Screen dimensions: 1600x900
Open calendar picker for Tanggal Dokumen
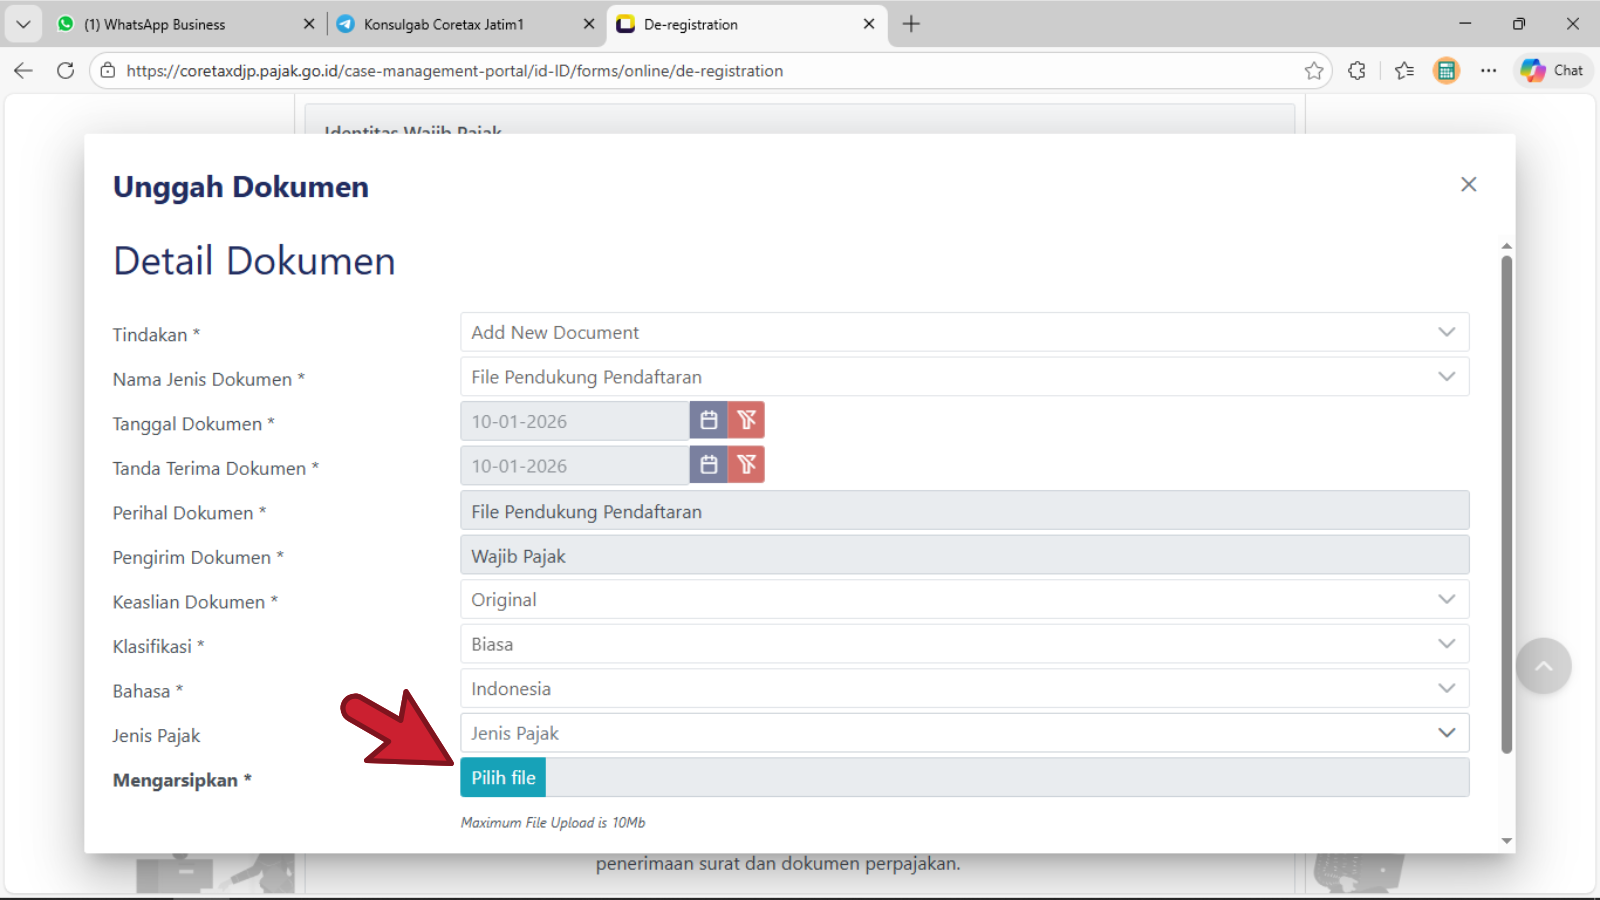[708, 421]
